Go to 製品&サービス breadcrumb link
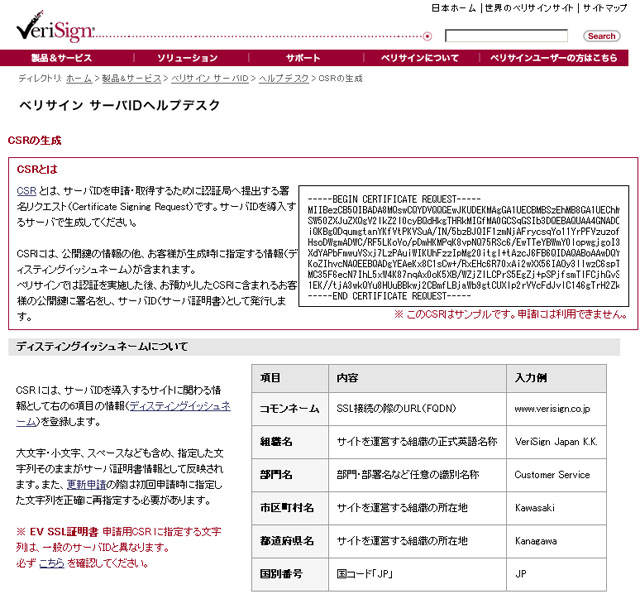Screen dimensions: 640x594 131,78
